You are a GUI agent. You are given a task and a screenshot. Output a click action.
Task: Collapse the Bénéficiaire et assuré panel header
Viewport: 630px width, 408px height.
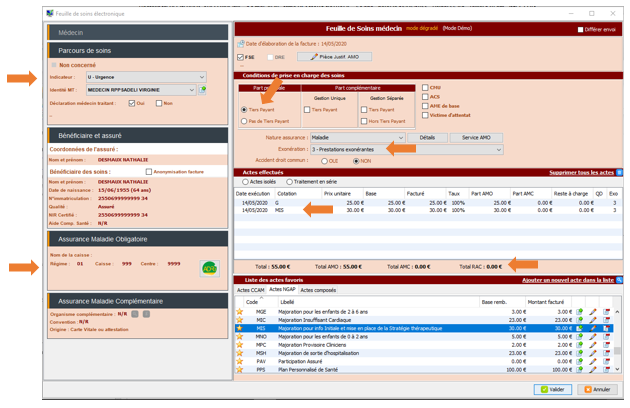(138, 135)
